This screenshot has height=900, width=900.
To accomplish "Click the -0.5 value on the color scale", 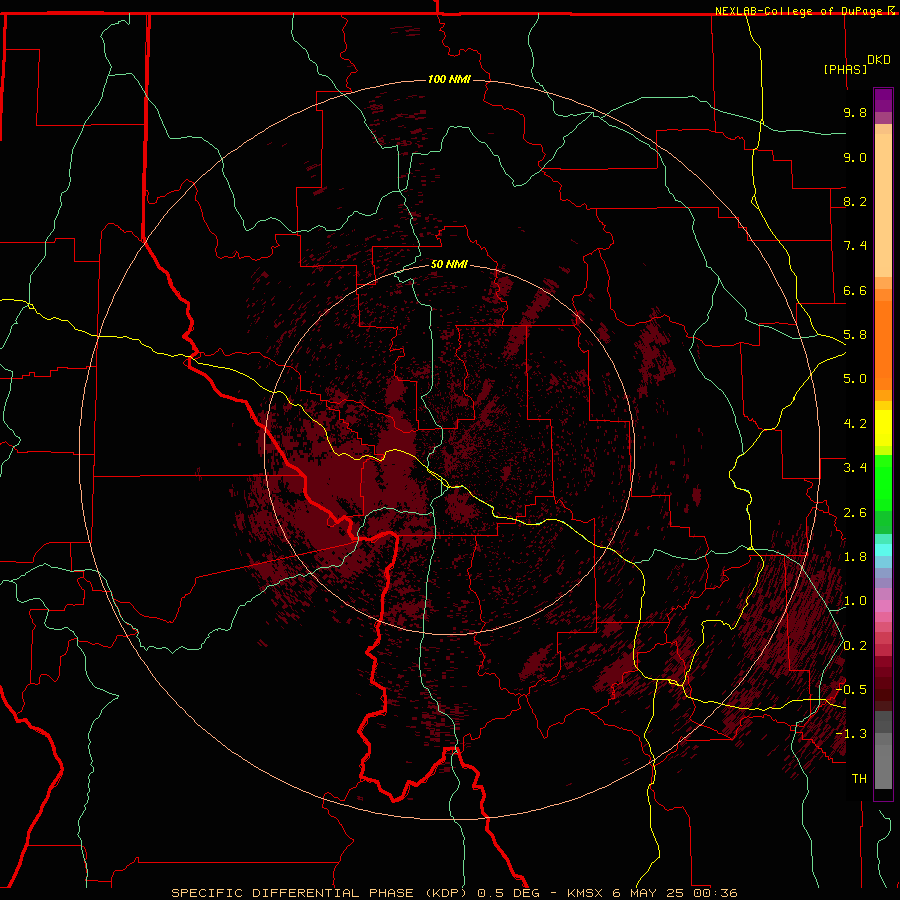I will pos(851,690).
